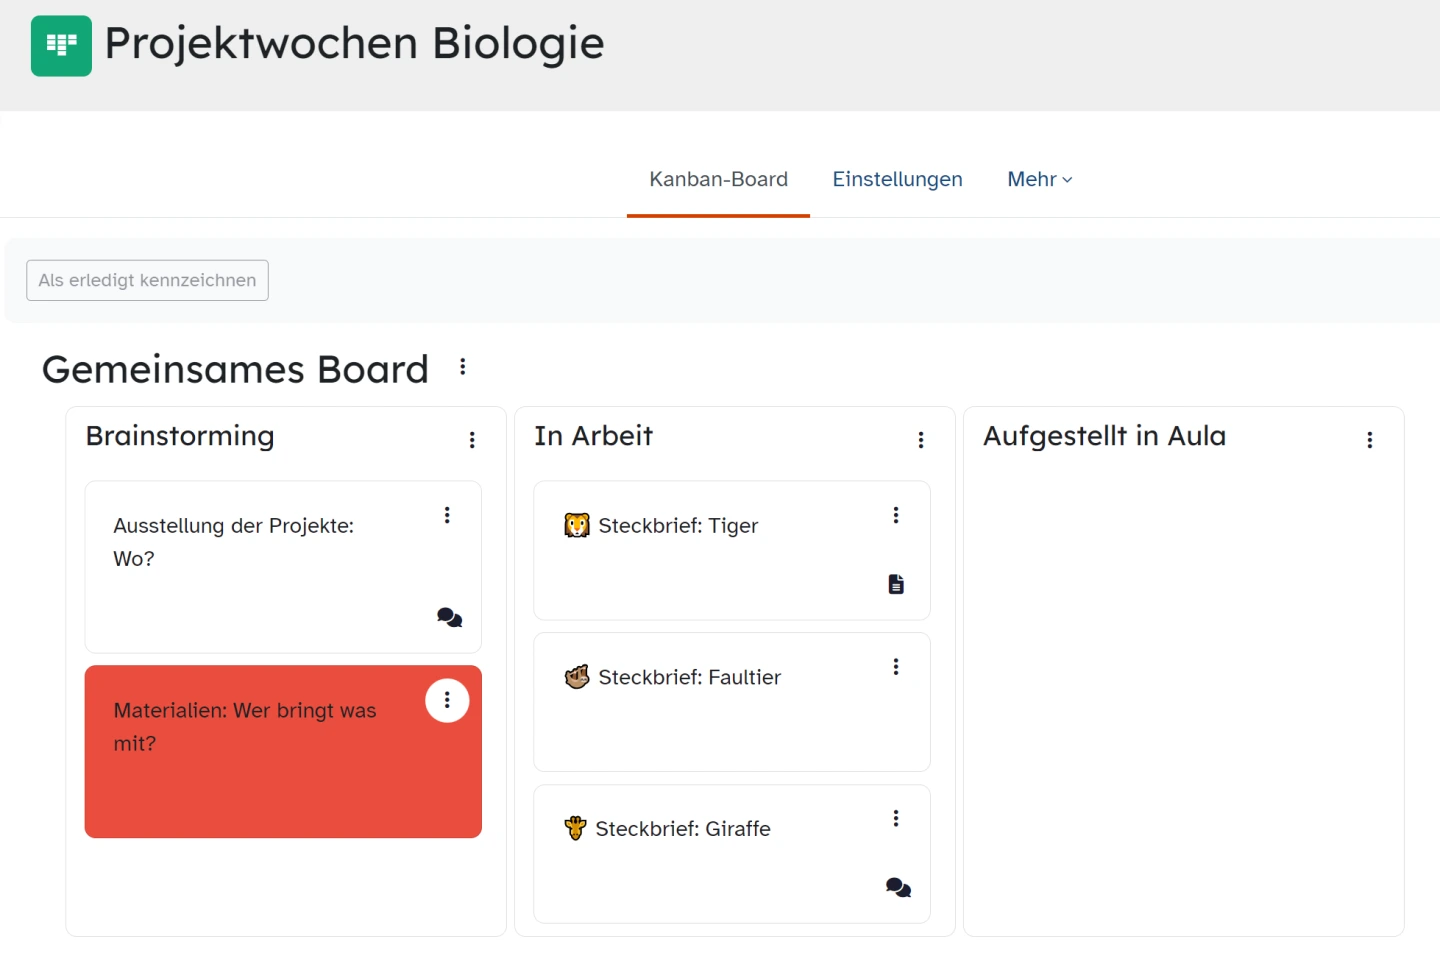Click the Steckbrief: Faultier card title
This screenshot has height=953, width=1440.
689,678
